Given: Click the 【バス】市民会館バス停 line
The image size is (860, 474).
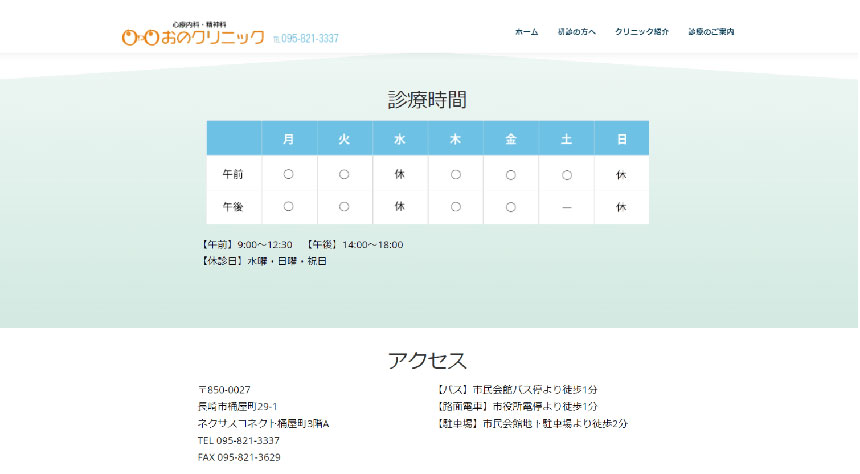Looking at the screenshot, I should tap(517, 390).
